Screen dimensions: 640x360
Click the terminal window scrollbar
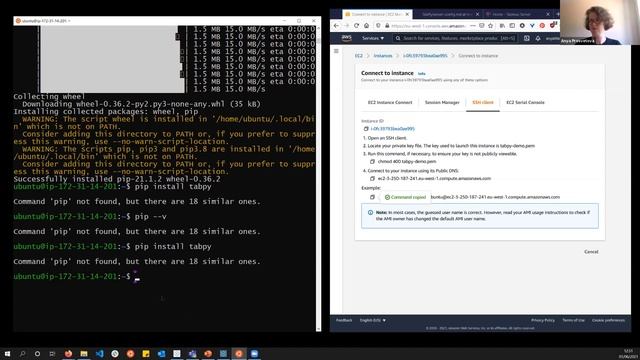[318, 178]
